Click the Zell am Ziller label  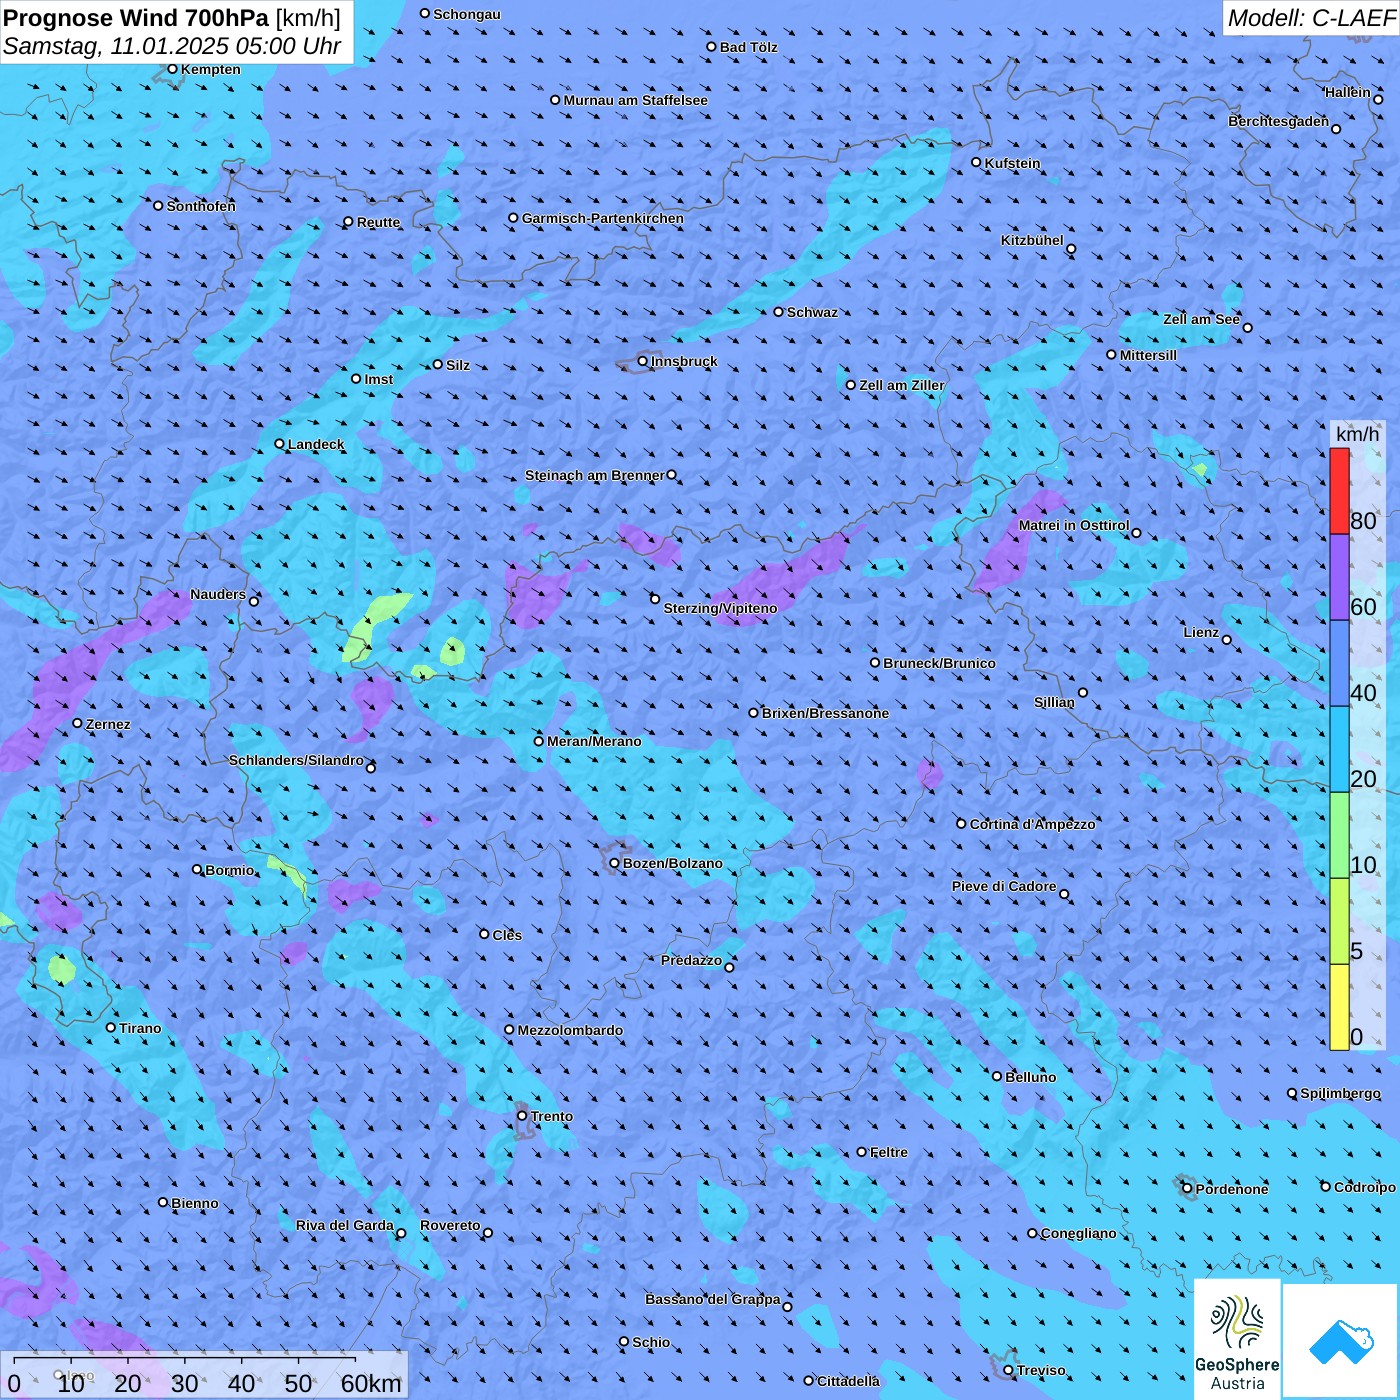[x=902, y=385]
